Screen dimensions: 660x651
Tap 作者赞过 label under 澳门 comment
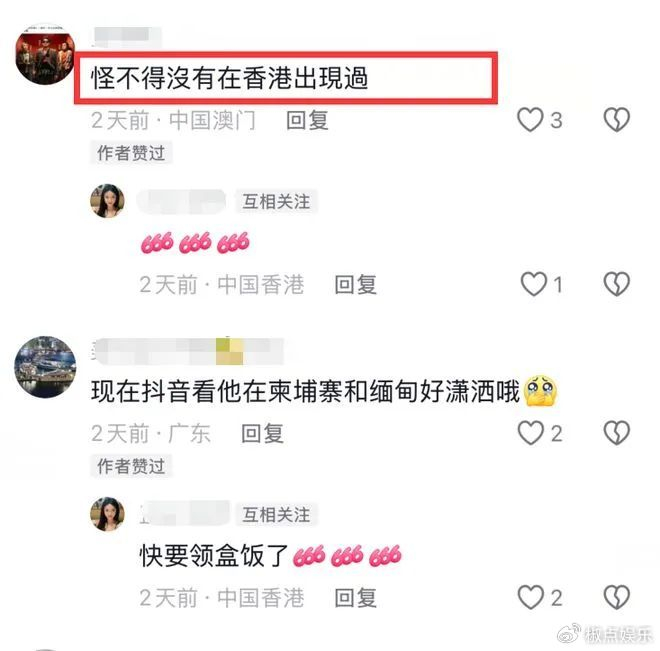(131, 153)
